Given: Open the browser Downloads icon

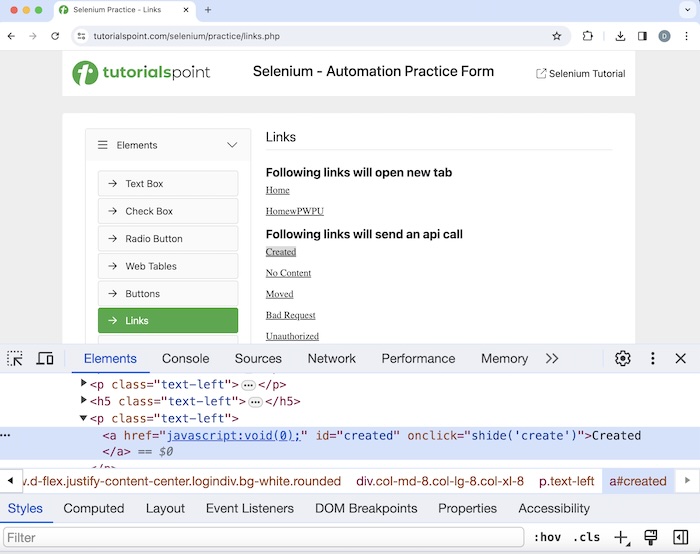Looking at the screenshot, I should [620, 36].
